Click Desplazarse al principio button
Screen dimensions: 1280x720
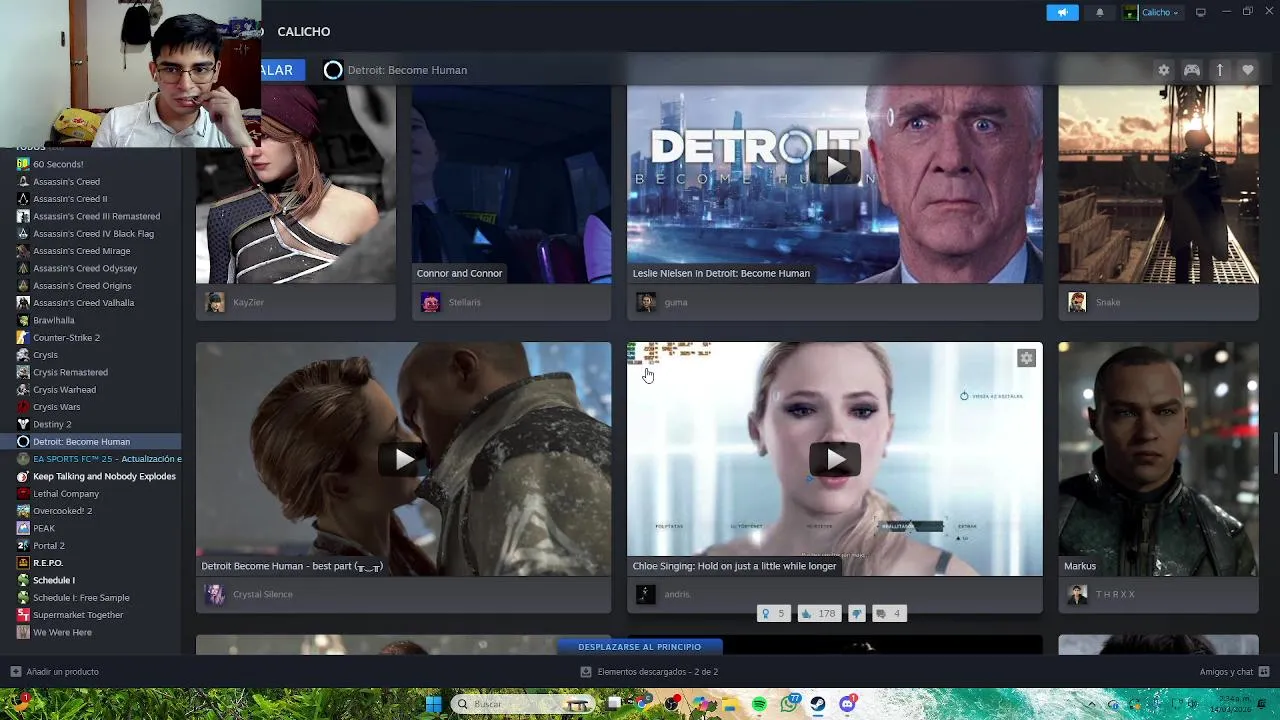(639, 647)
